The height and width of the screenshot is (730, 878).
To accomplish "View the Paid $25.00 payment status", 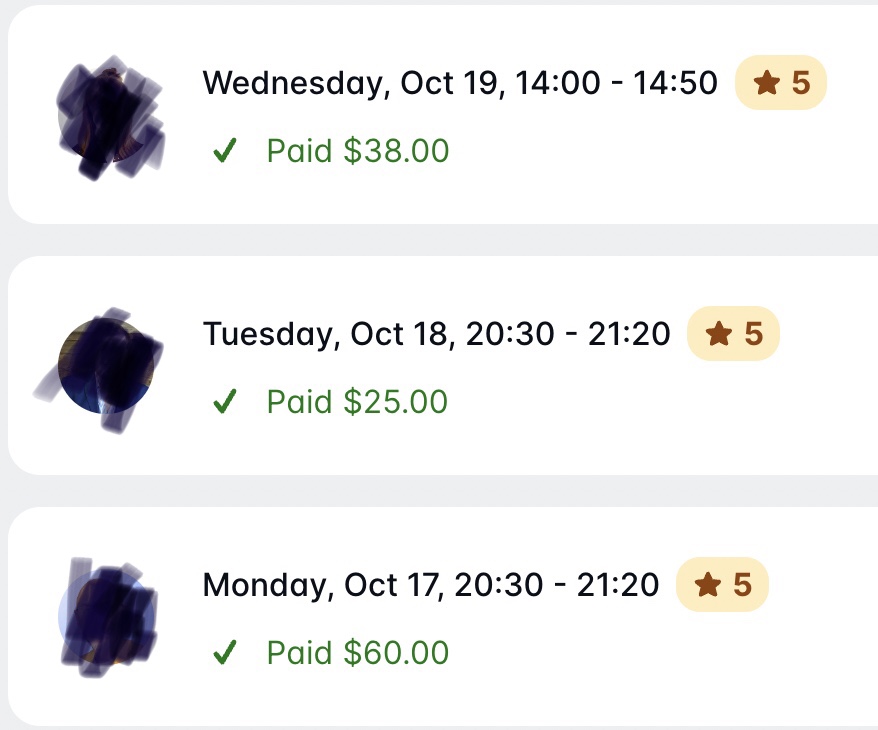I will pyautogui.click(x=357, y=401).
